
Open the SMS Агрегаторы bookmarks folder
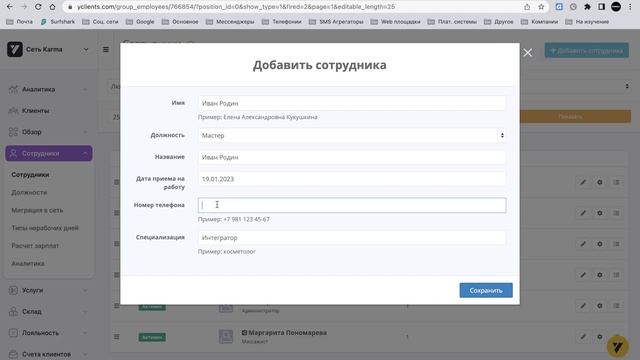point(336,22)
